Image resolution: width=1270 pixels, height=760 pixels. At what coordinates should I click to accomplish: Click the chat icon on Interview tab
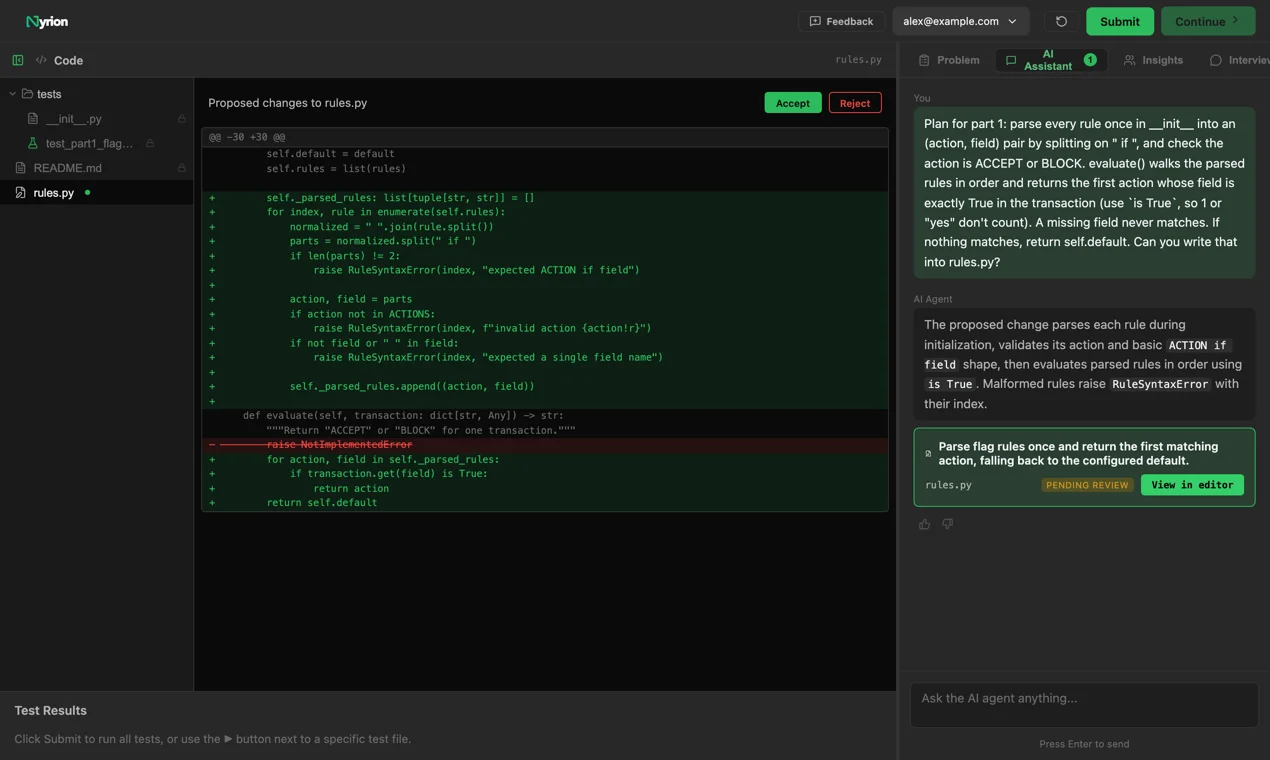click(1215, 60)
